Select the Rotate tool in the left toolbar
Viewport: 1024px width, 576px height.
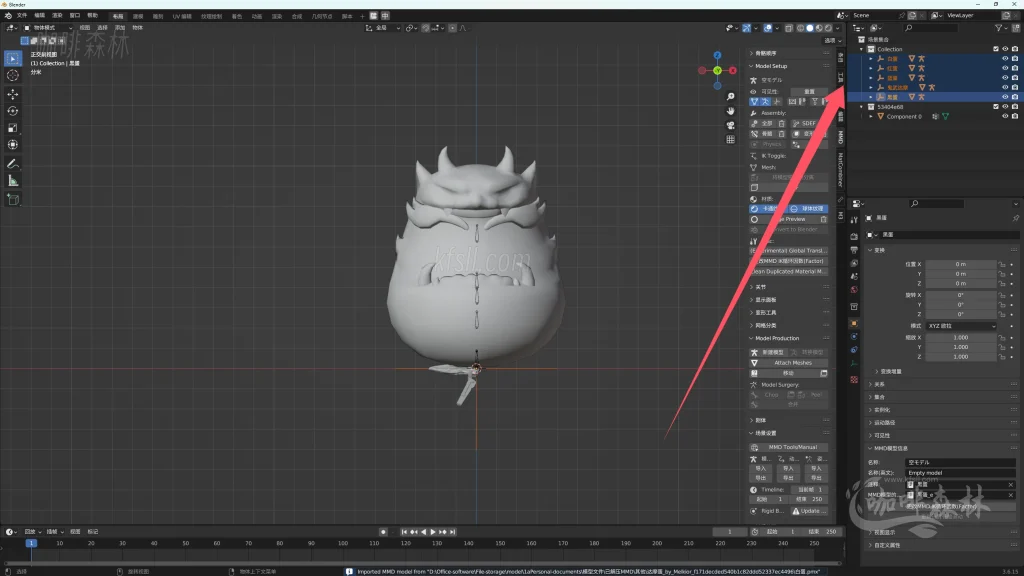13,110
